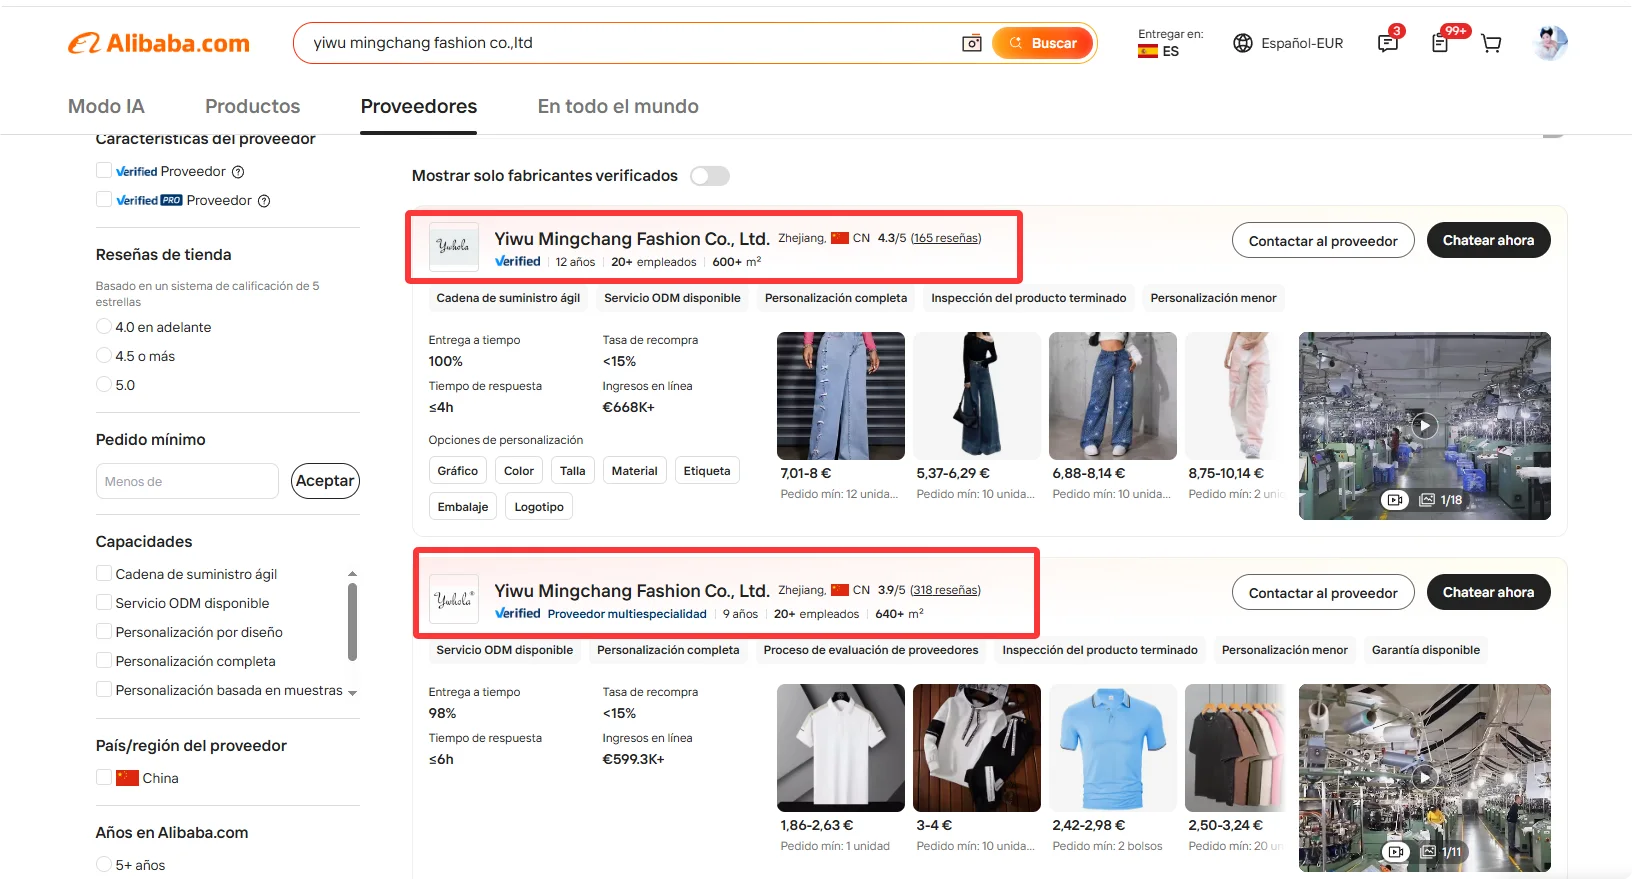Click Aceptar for minimum order

click(325, 481)
